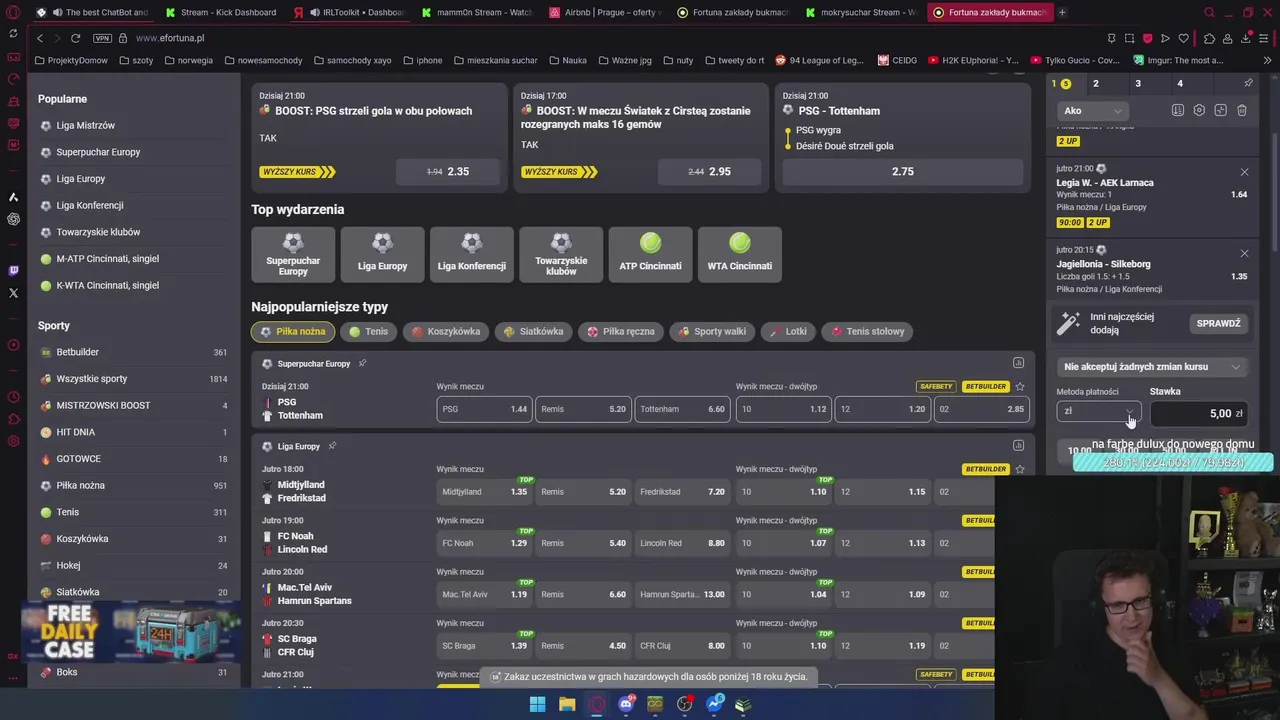Select the Siatkówka sport filter
1280x720 pixels.
pyautogui.click(x=533, y=331)
